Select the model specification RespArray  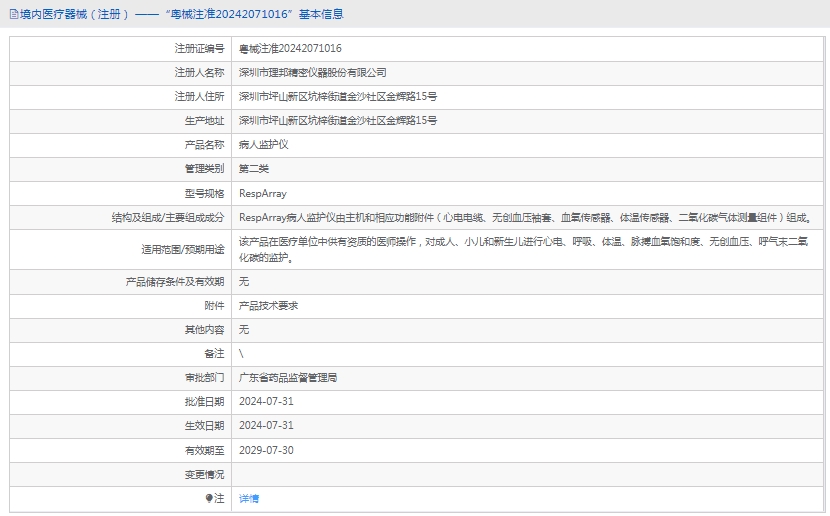[262, 193]
